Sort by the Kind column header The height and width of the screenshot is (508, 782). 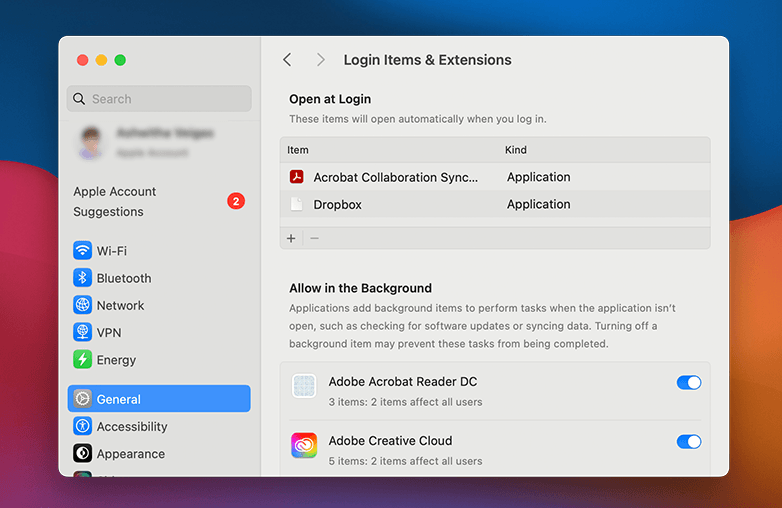516,150
